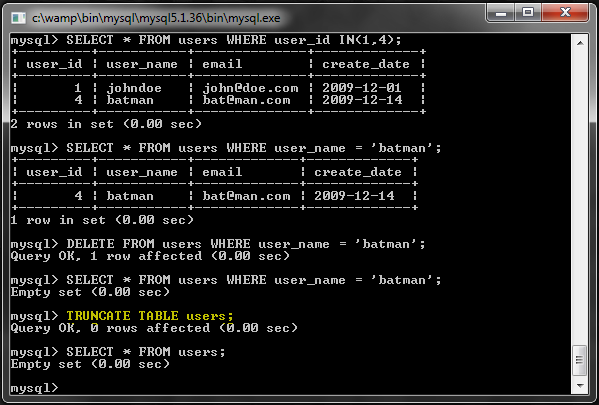This screenshot has width=599, height=405.
Task: Click the final 'SELECT * FROM users;' command
Action: [x=146, y=352]
